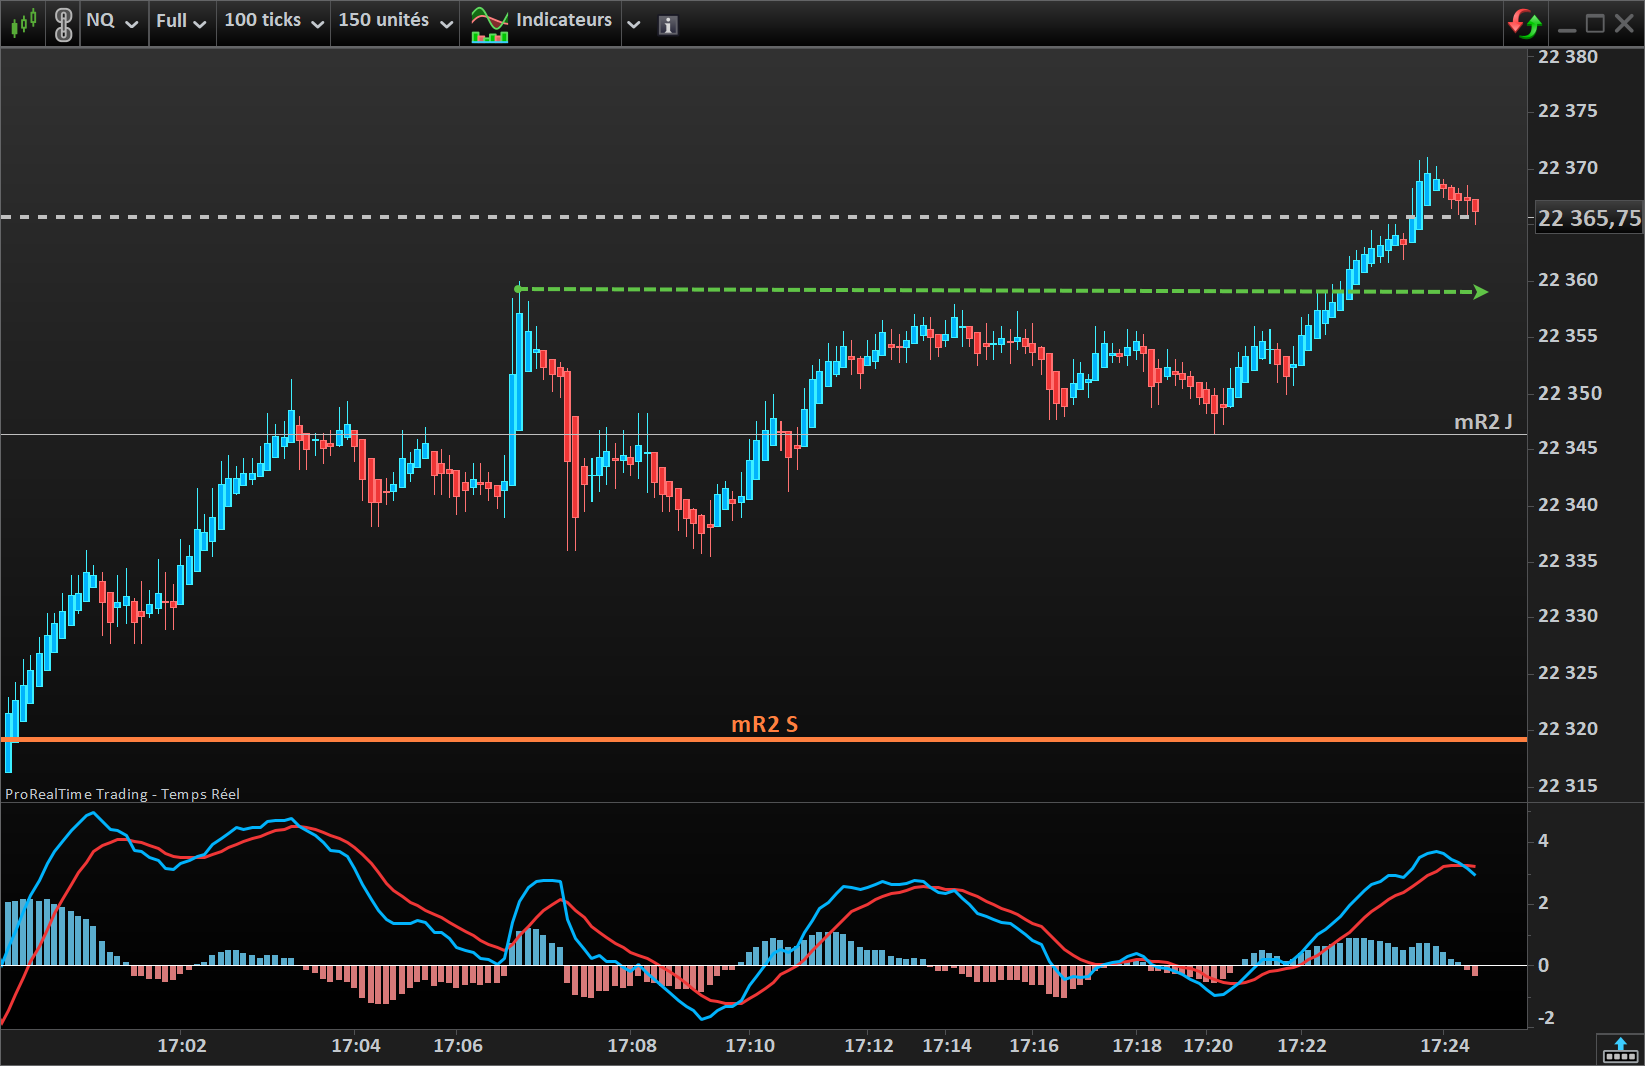
Task: Select the mR2 J pivot level label
Action: 1483,422
